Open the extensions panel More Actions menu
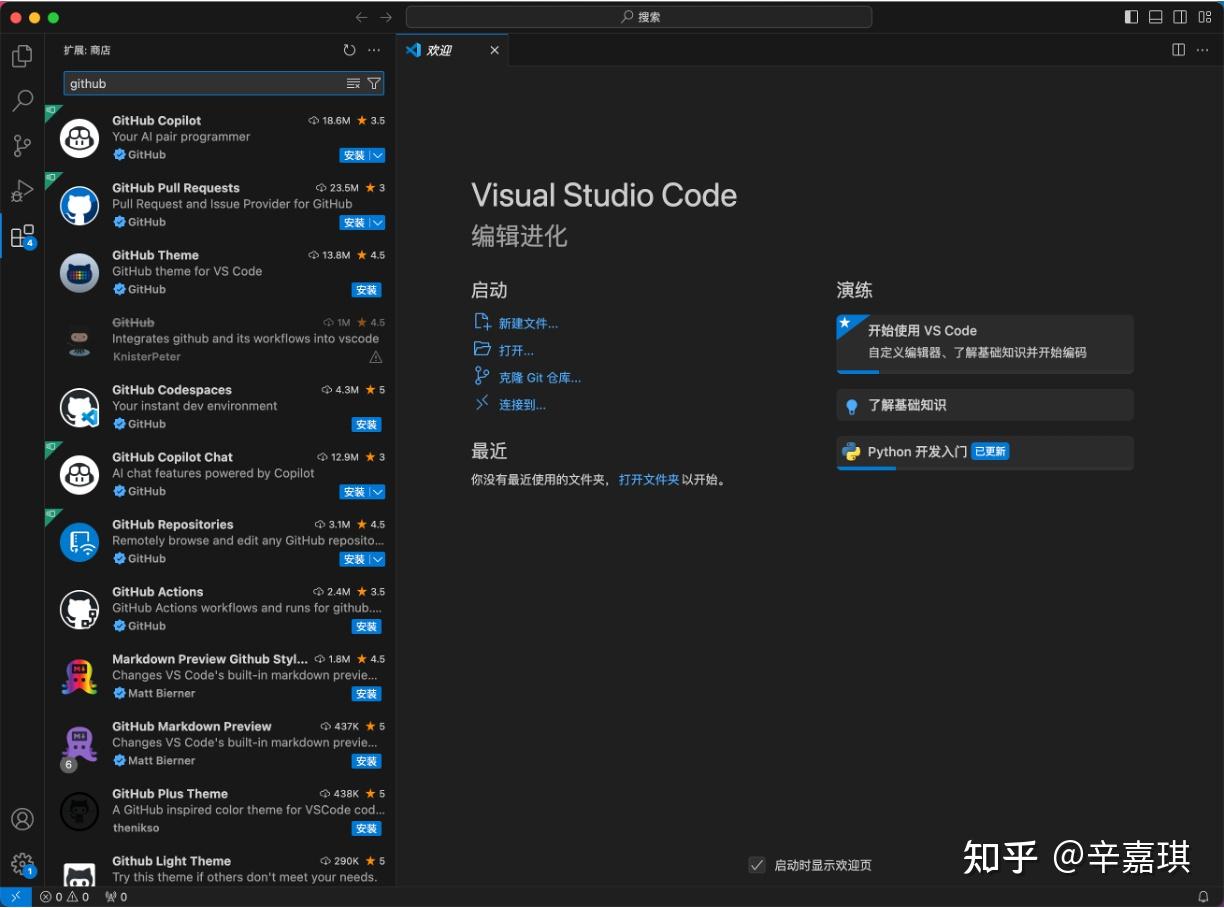Screen dimensions: 1224x908 click(x=374, y=49)
